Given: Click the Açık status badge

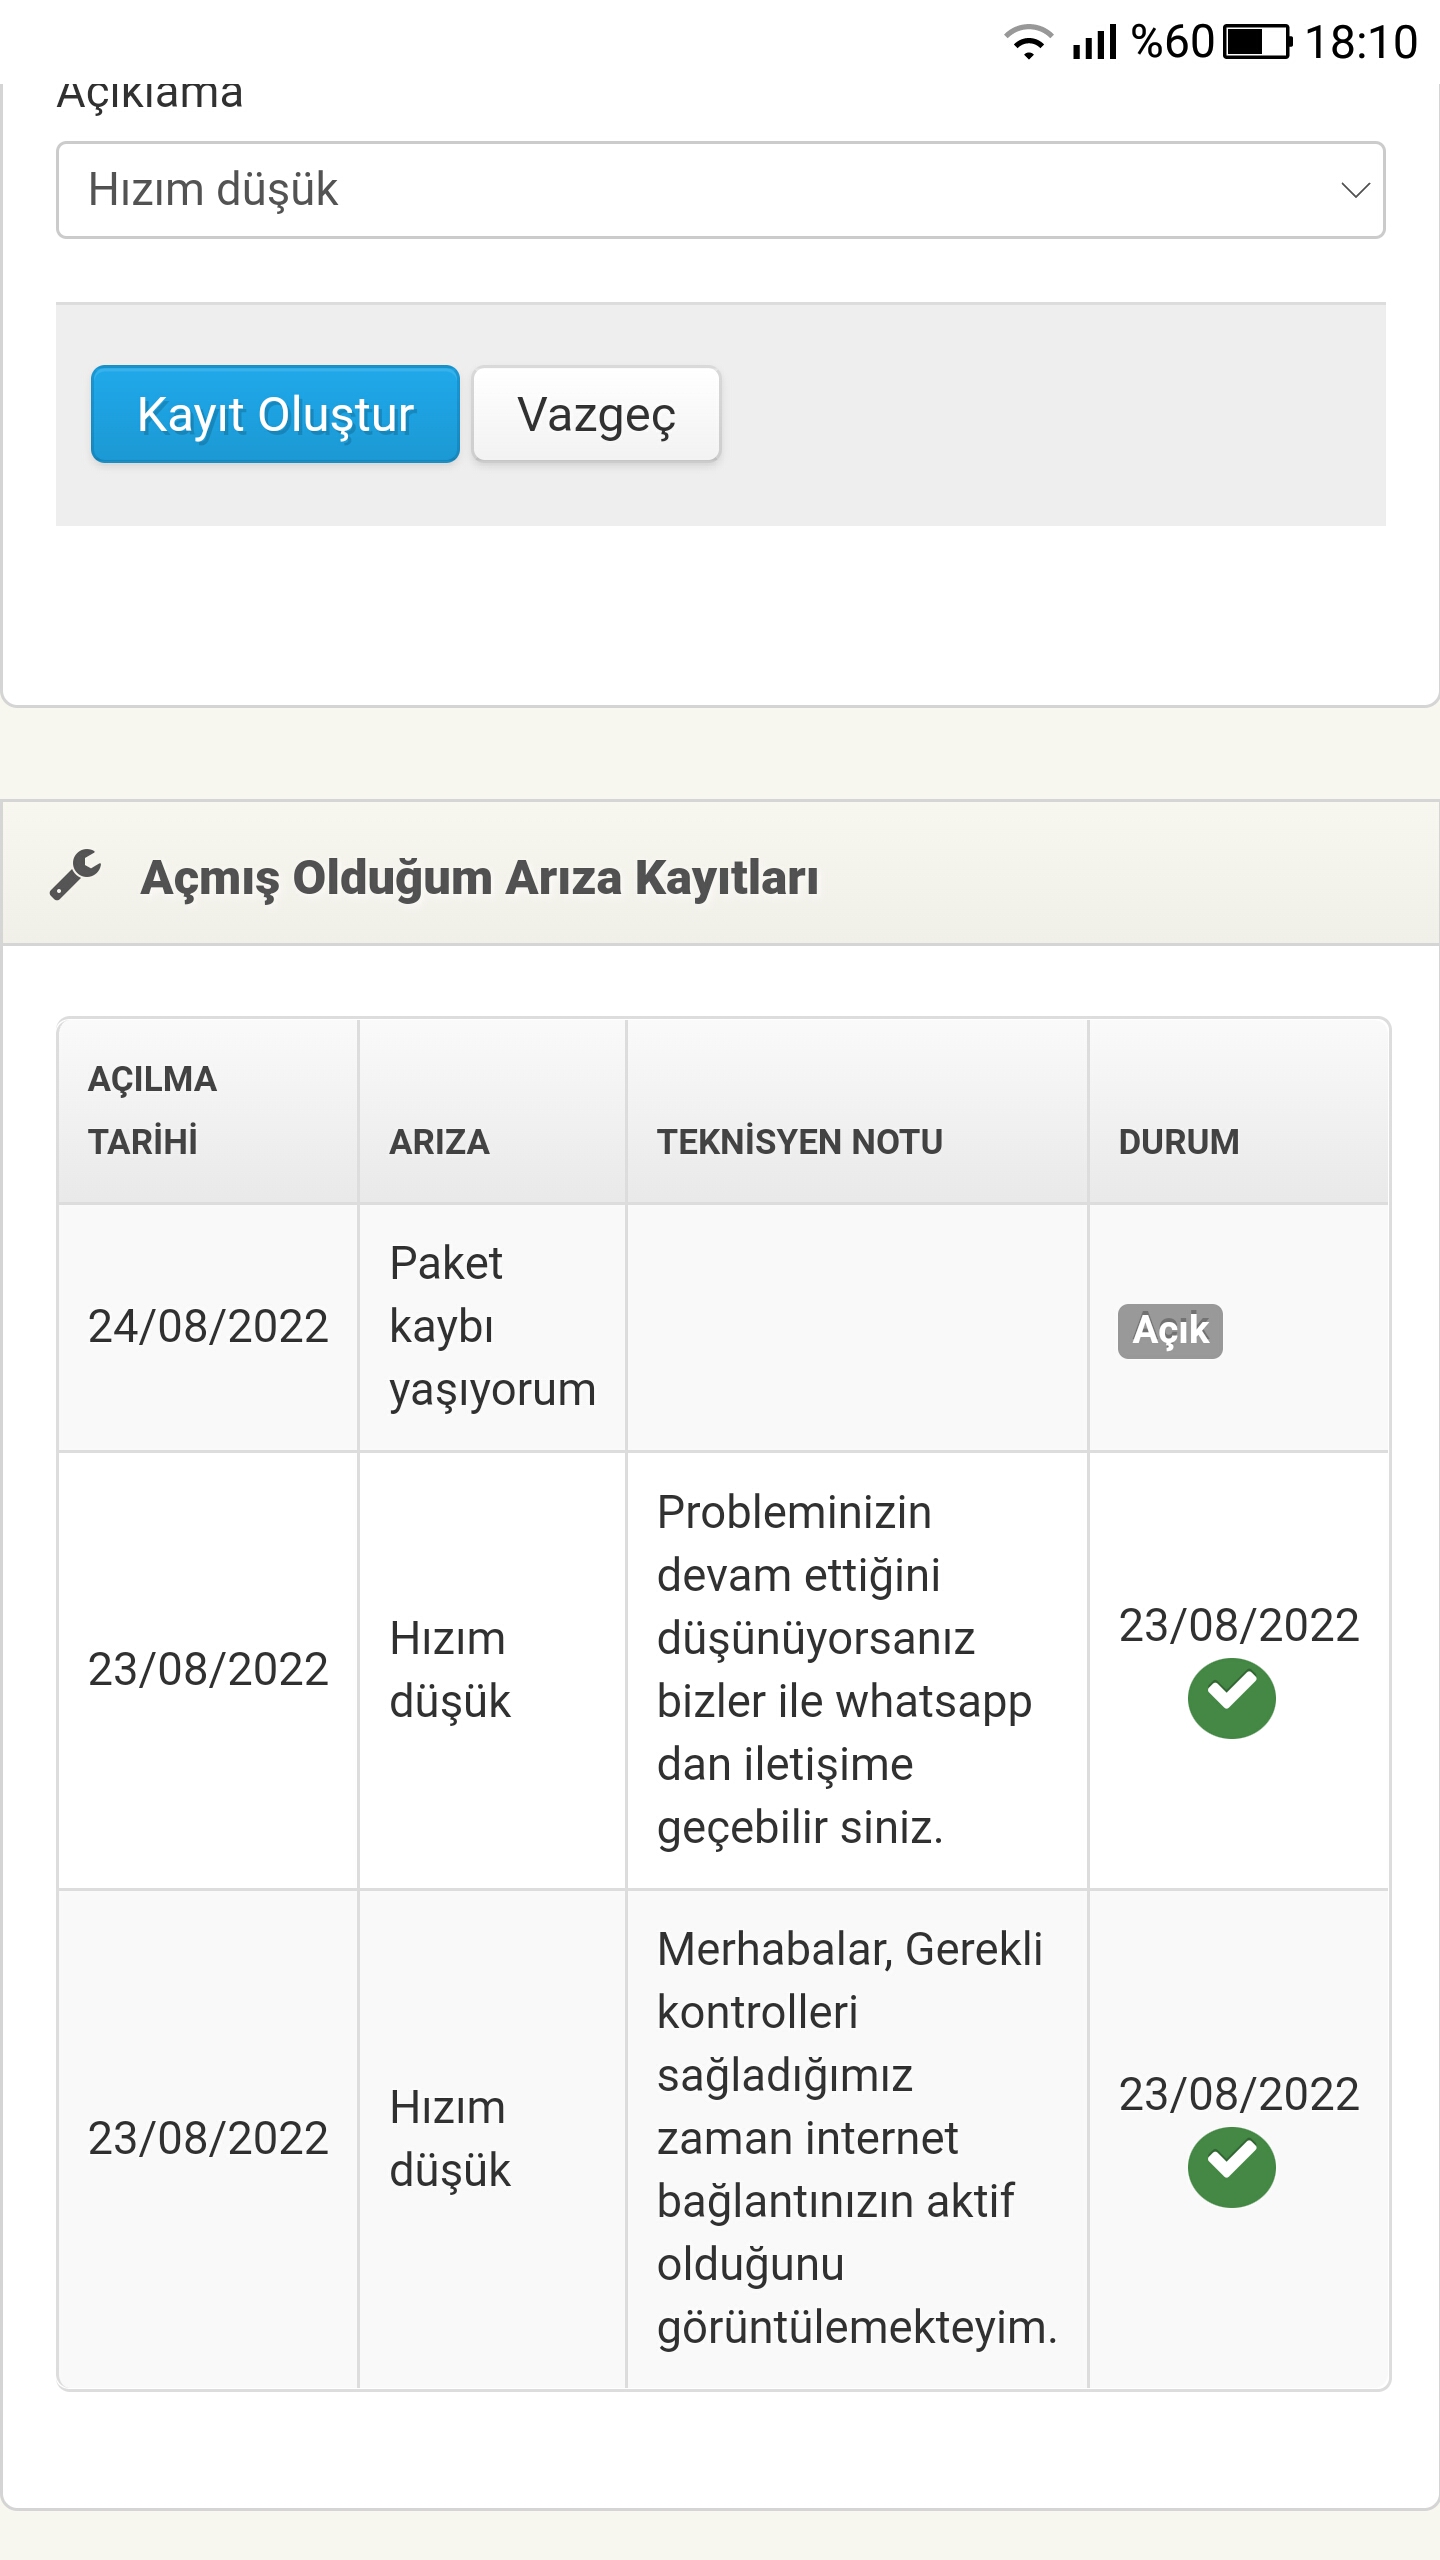Looking at the screenshot, I should pyautogui.click(x=1170, y=1331).
